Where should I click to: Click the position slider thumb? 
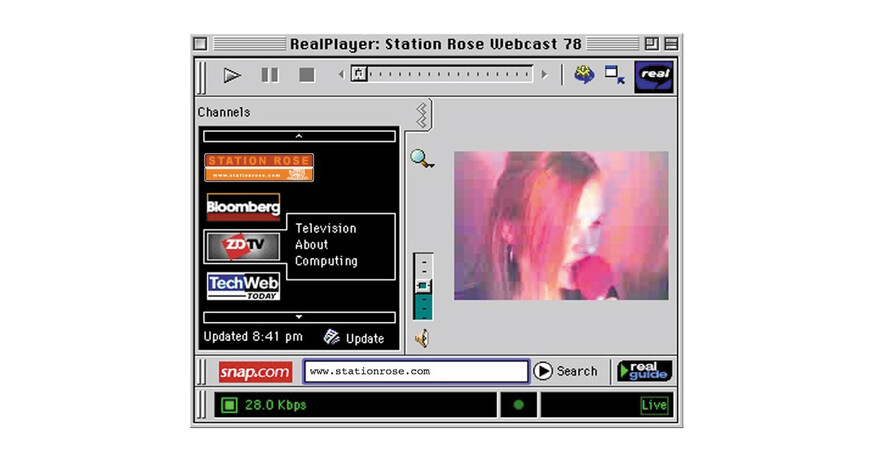pyautogui.click(x=359, y=73)
